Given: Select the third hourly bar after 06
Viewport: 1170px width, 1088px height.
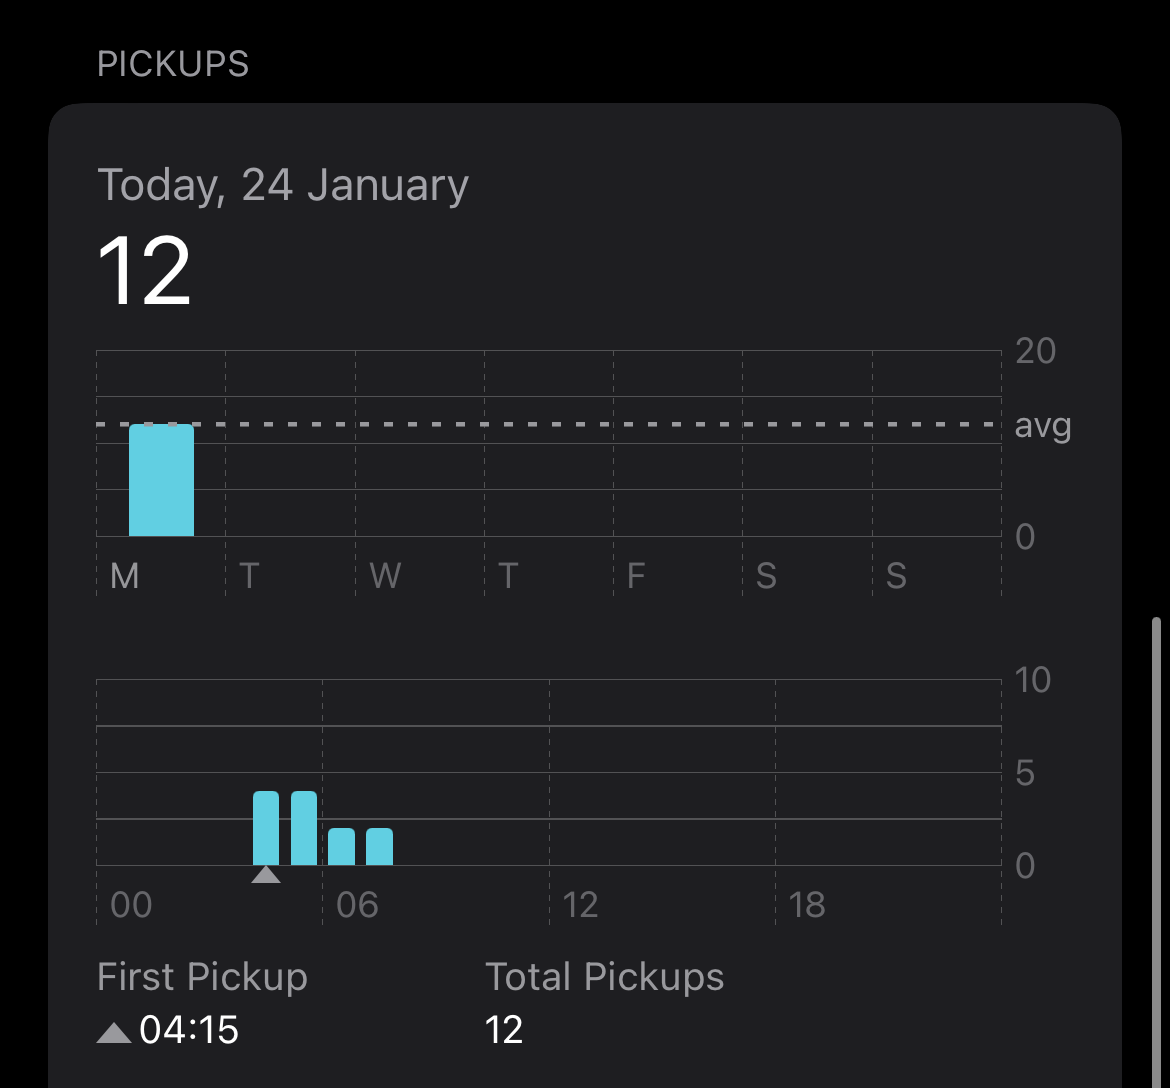Looking at the screenshot, I should [x=342, y=847].
